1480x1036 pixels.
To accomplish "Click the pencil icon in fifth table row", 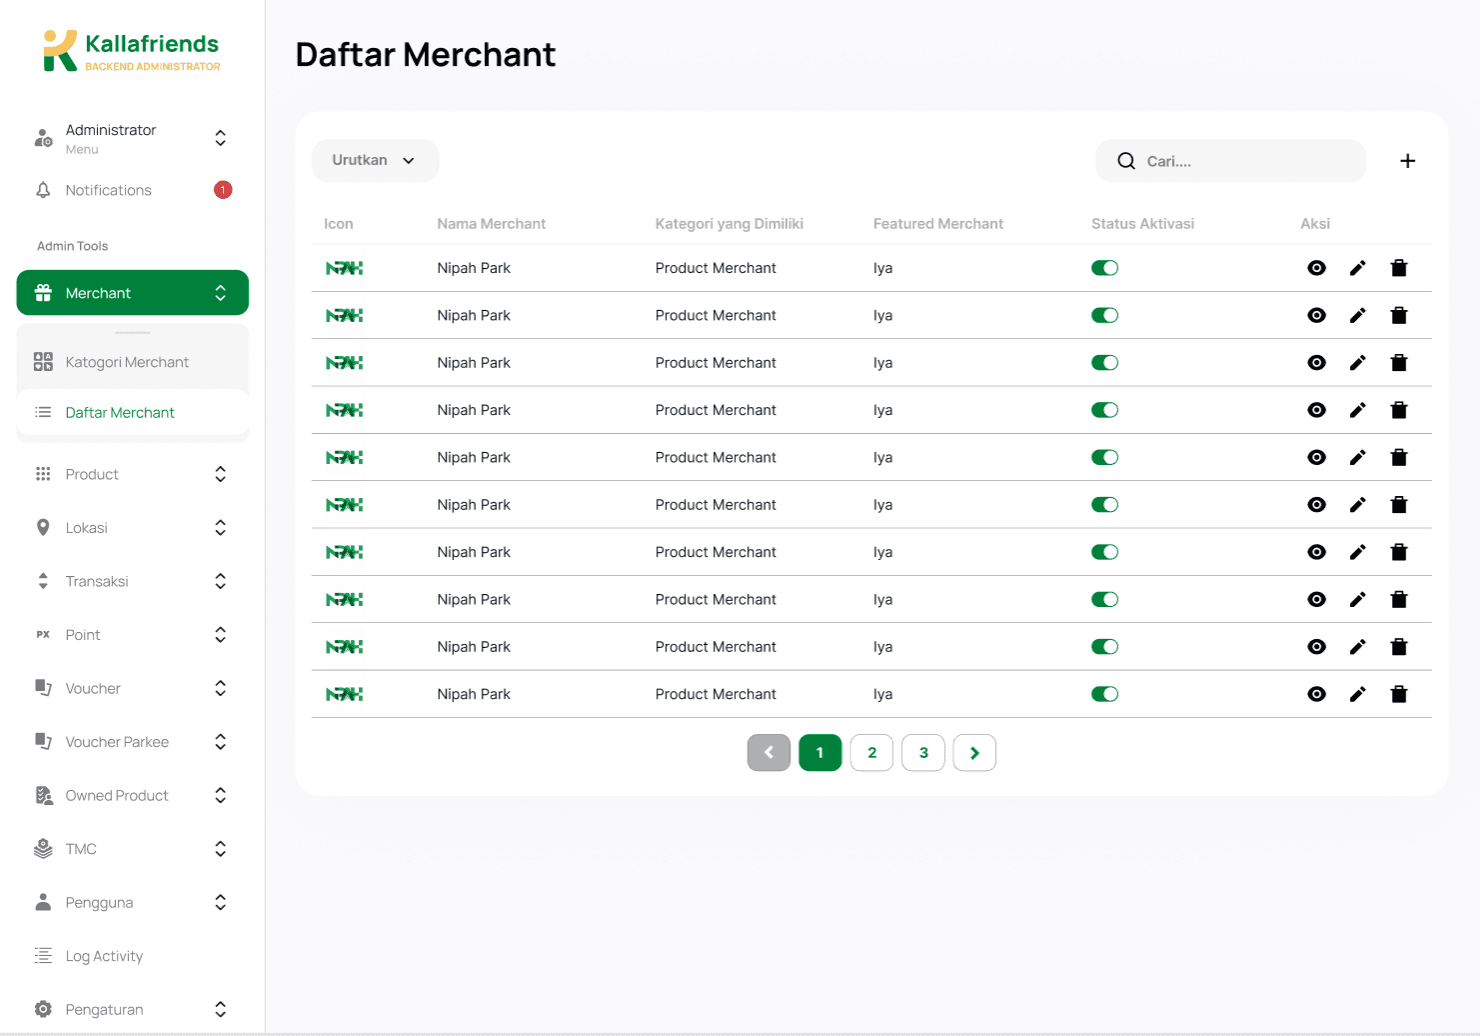I will tap(1357, 457).
